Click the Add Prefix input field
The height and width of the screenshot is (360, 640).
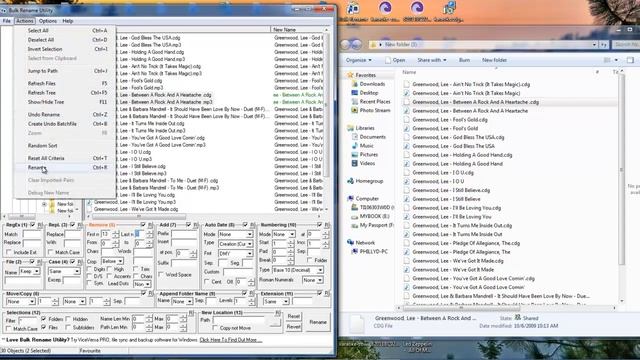(x=184, y=234)
